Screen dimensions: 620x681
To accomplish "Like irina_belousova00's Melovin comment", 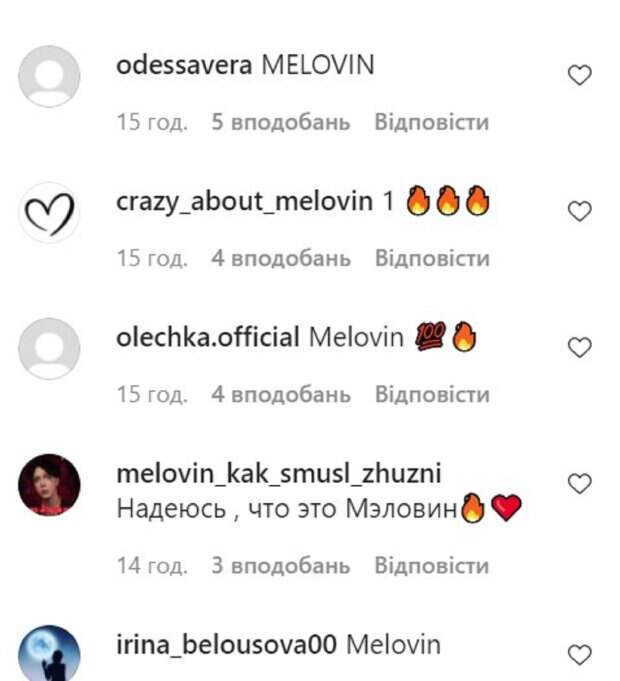I will click(580, 655).
